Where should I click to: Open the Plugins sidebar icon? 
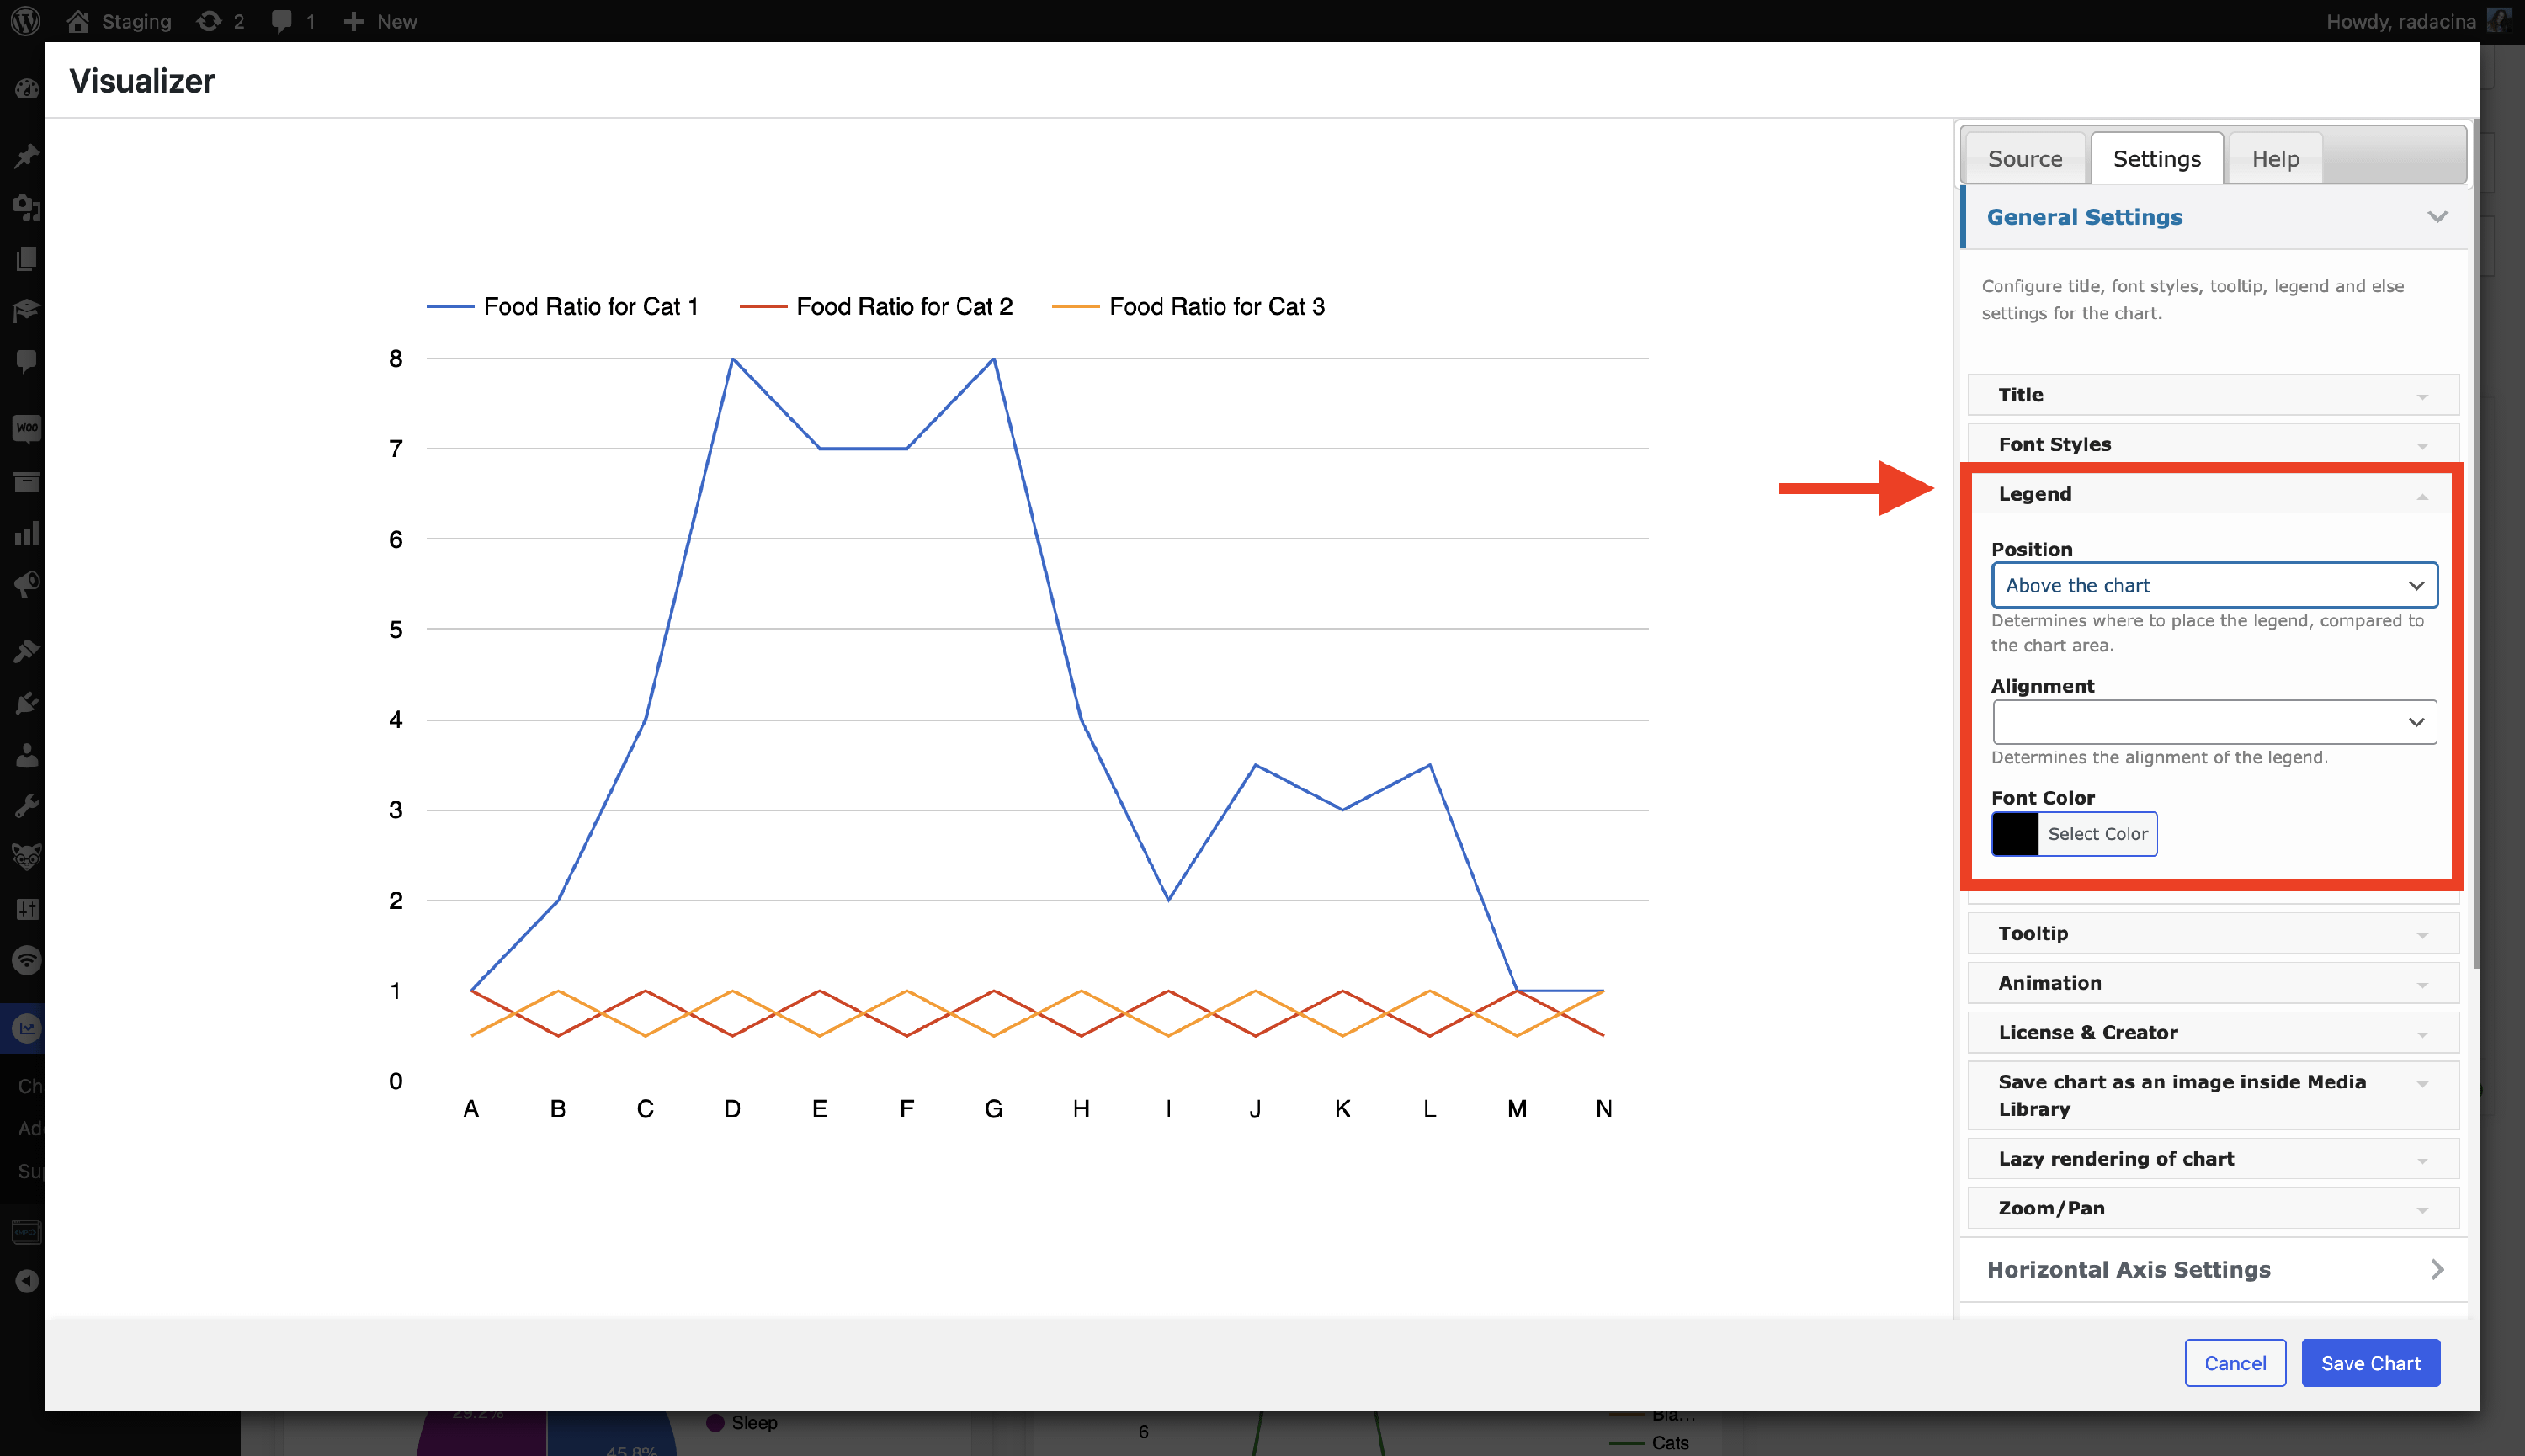tap(27, 703)
